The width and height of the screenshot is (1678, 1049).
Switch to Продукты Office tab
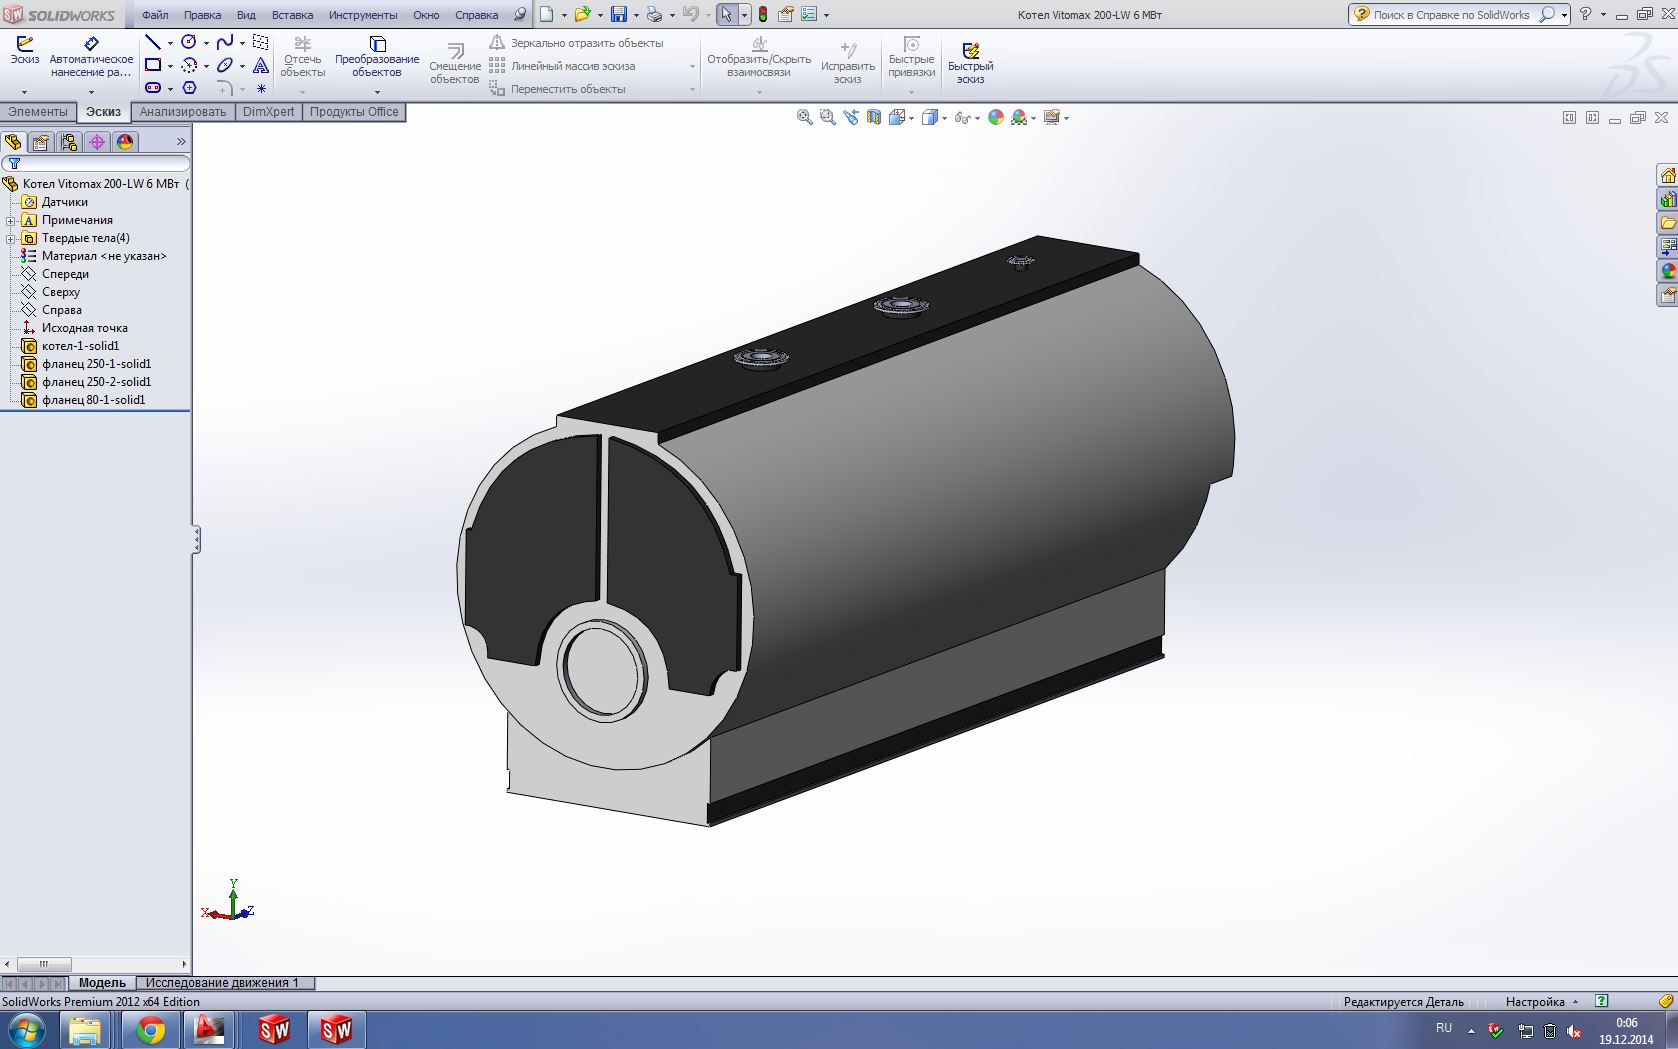tap(354, 112)
